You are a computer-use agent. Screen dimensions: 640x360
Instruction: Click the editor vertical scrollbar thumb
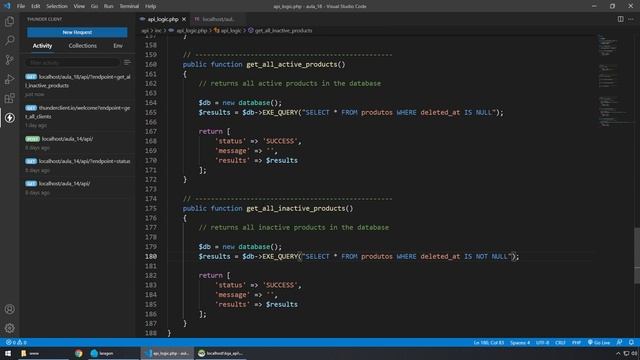(x=637, y=256)
